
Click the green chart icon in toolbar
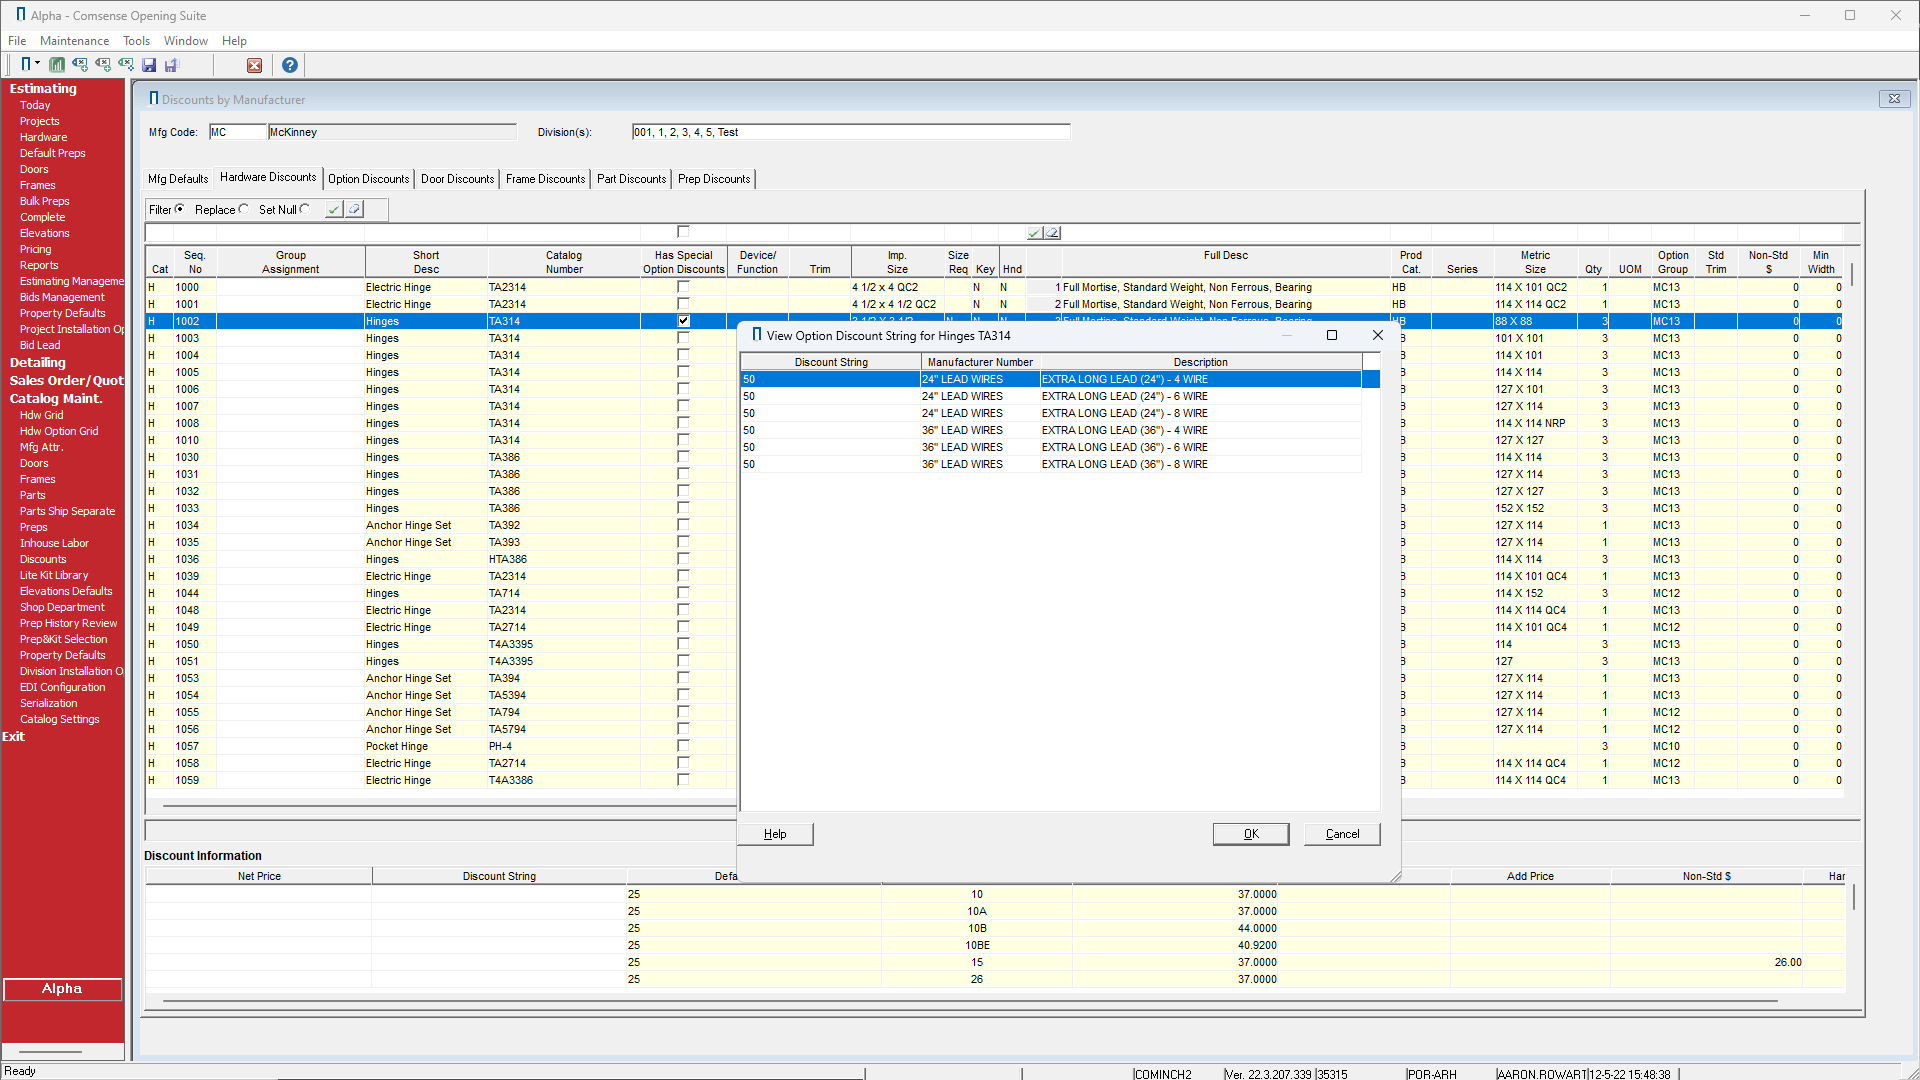(57, 65)
